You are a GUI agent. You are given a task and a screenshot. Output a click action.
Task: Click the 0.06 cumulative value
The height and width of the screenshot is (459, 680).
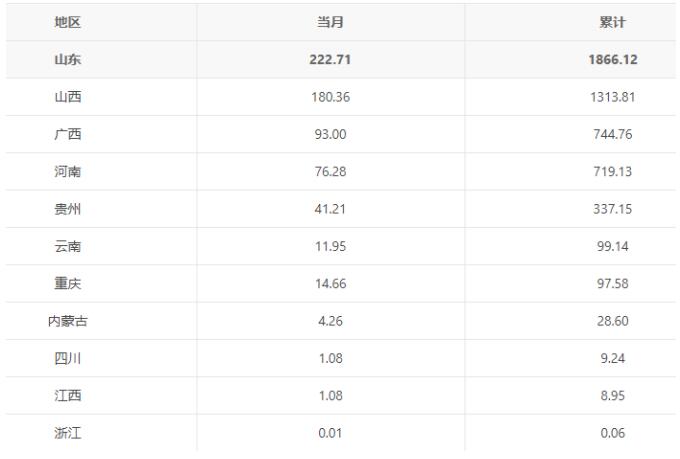[x=612, y=433]
